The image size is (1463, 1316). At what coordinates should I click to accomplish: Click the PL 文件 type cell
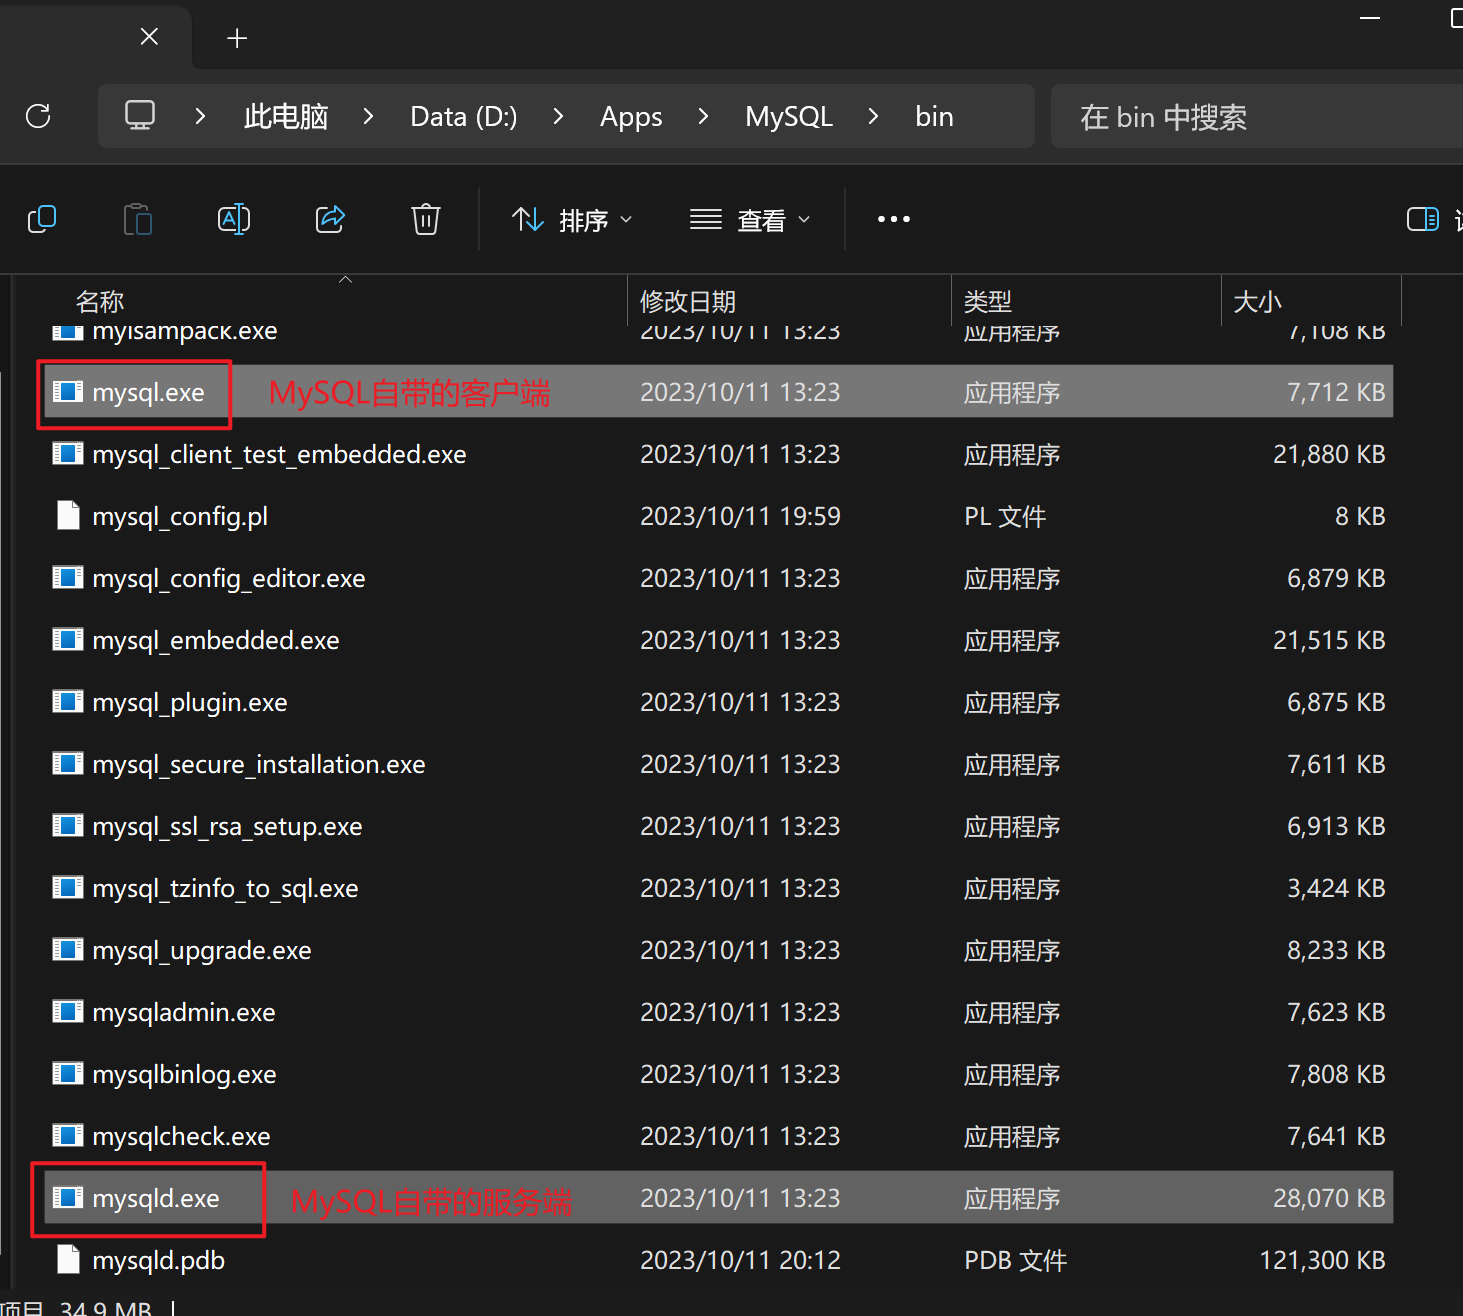pos(1005,516)
